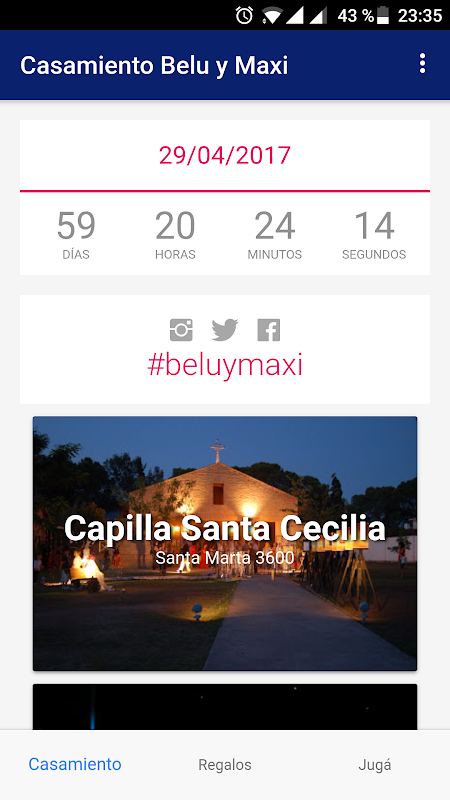Switch to the Regalos tab
The height and width of the screenshot is (800, 450).
[225, 765]
